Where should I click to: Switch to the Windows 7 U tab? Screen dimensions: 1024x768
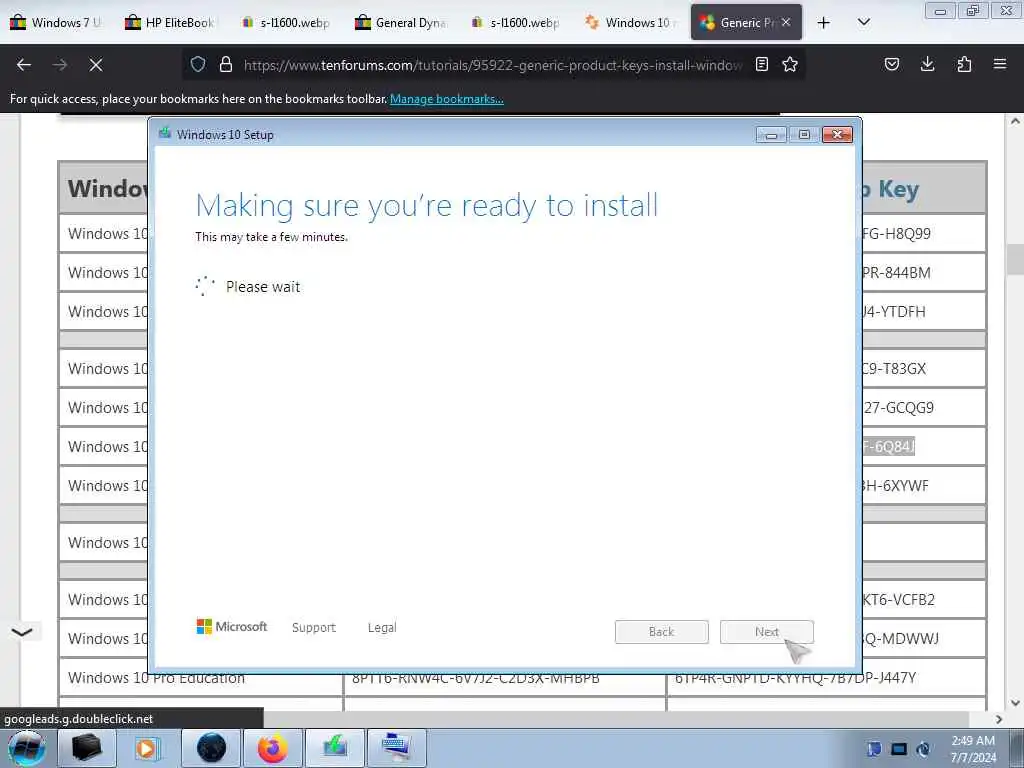tap(57, 22)
